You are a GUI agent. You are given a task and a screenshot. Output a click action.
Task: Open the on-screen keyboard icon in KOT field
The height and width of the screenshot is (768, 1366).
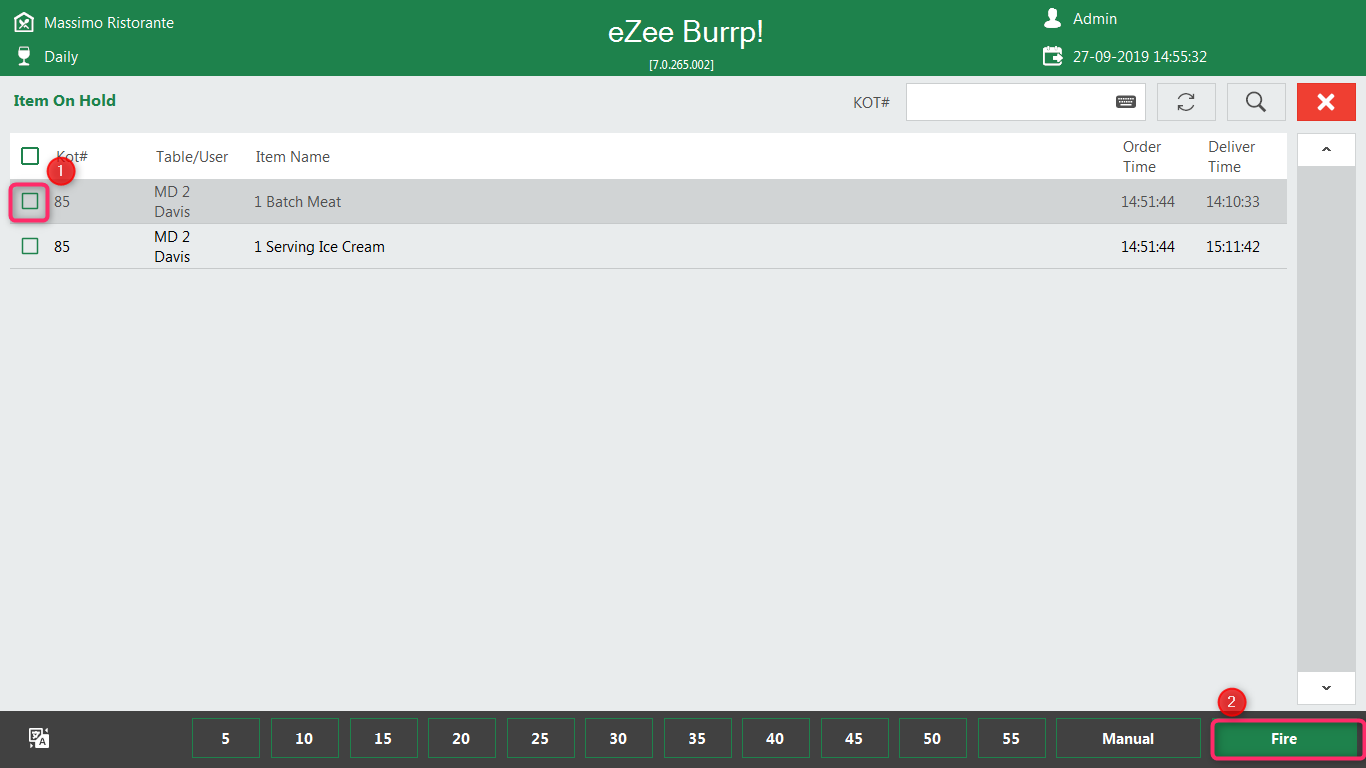click(1125, 102)
